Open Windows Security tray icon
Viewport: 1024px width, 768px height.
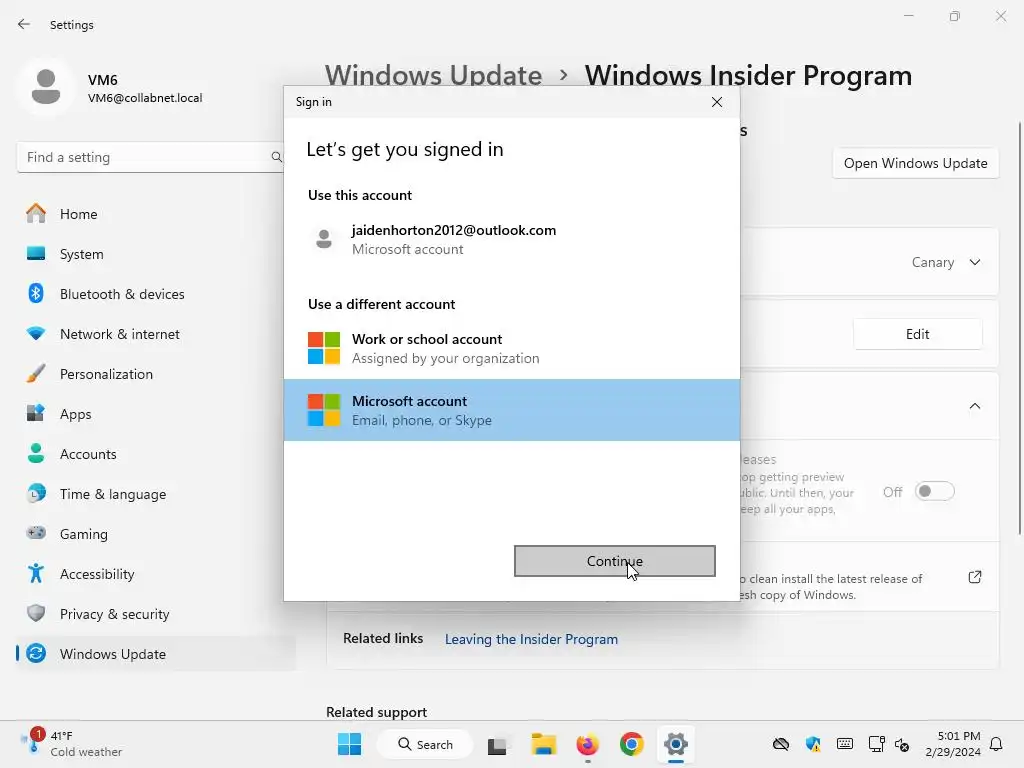pos(812,744)
